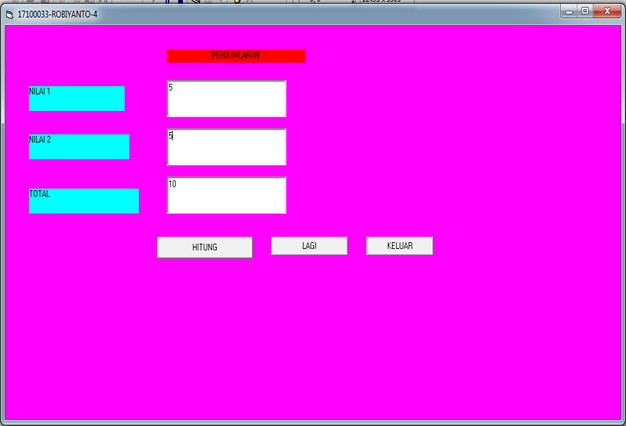
Task: Click the NILAI 1 cyan label
Action: (x=77, y=99)
